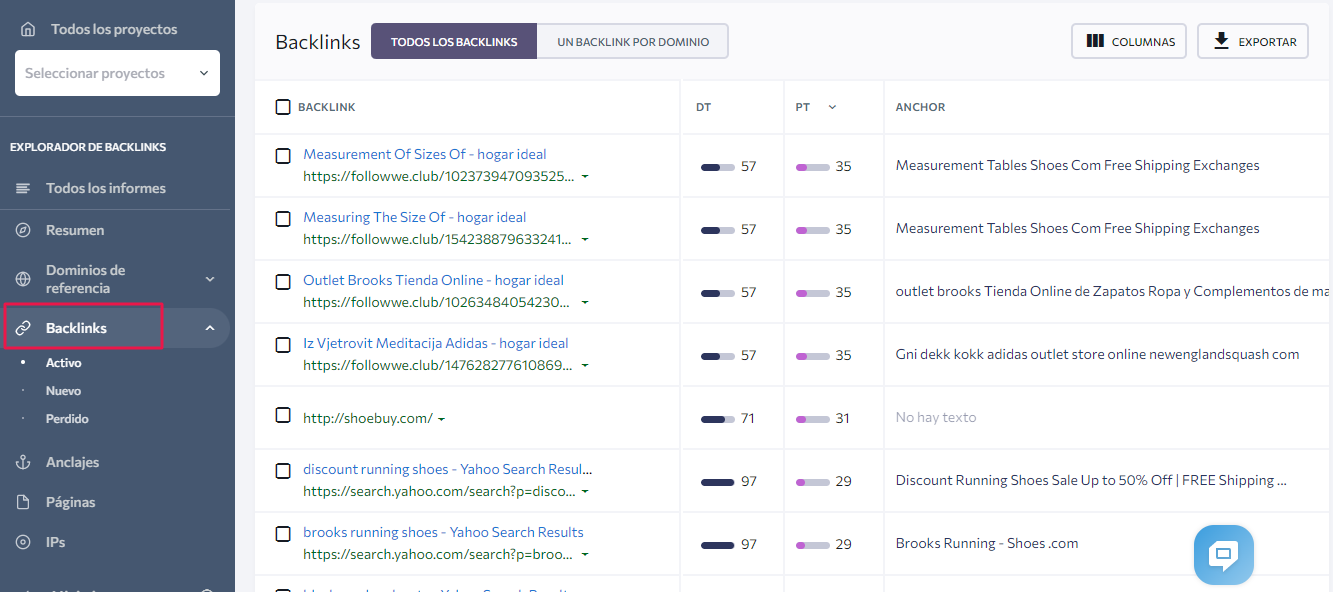The image size is (1333, 592).
Task: Click the page icon for Páginas
Action: point(24,502)
